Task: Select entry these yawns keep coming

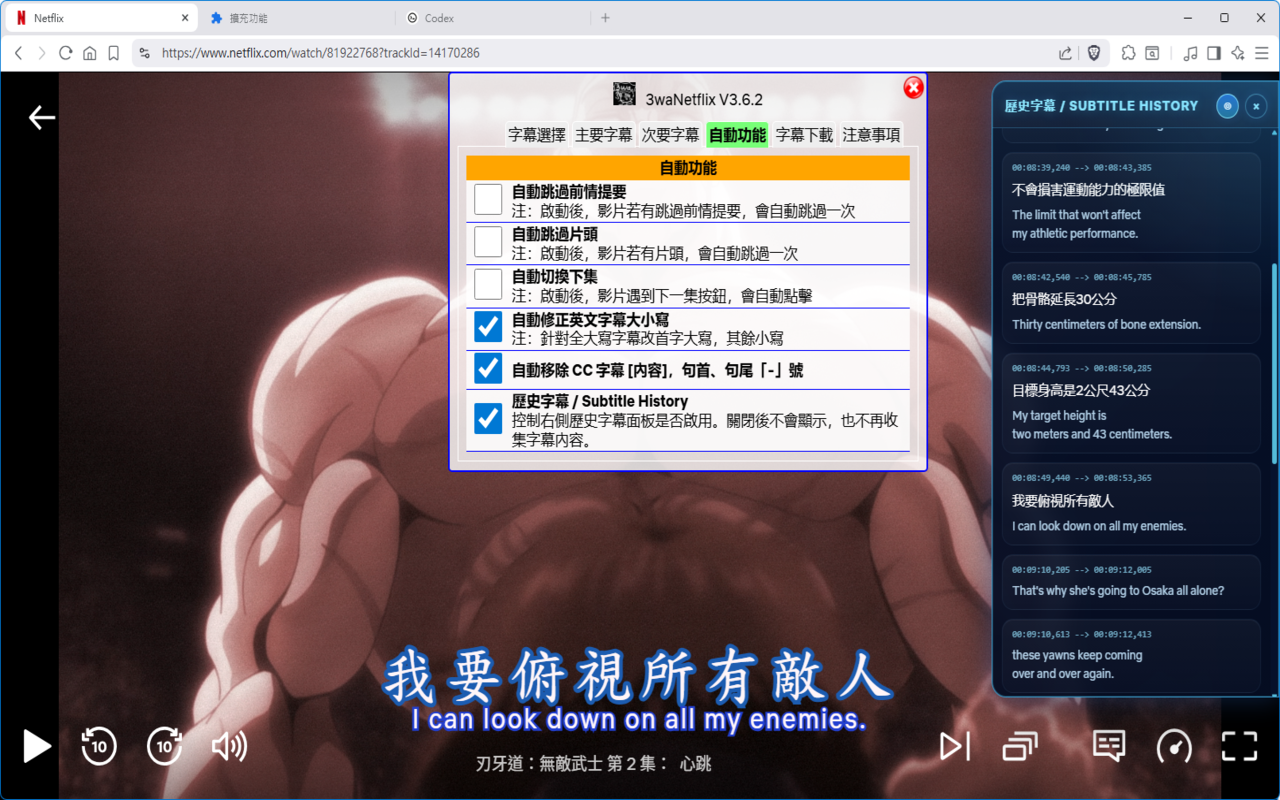Action: click(1131, 655)
